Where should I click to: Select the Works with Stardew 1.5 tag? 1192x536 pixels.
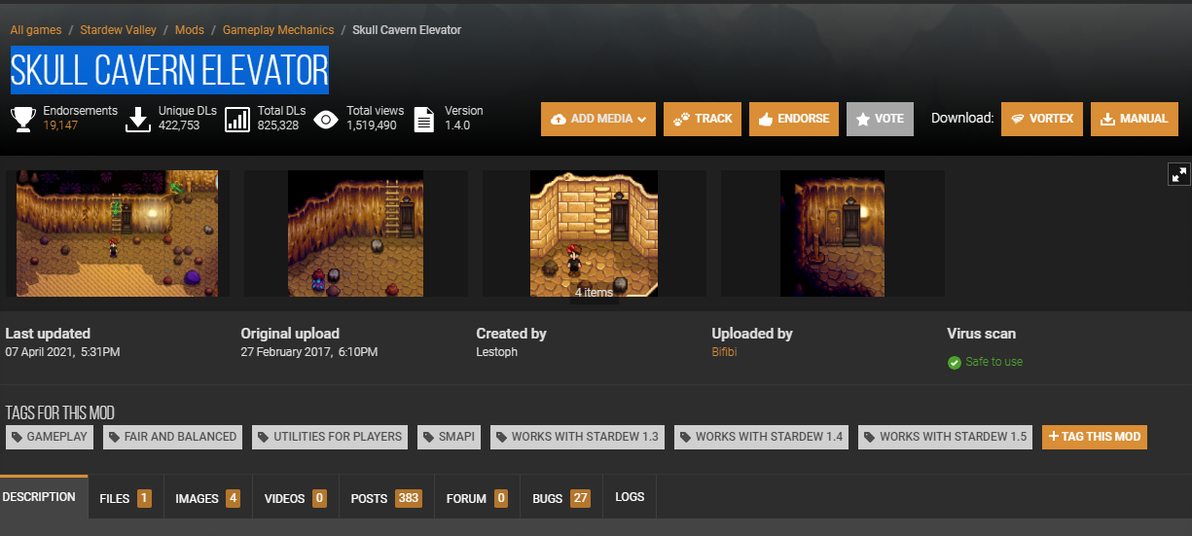pos(946,437)
